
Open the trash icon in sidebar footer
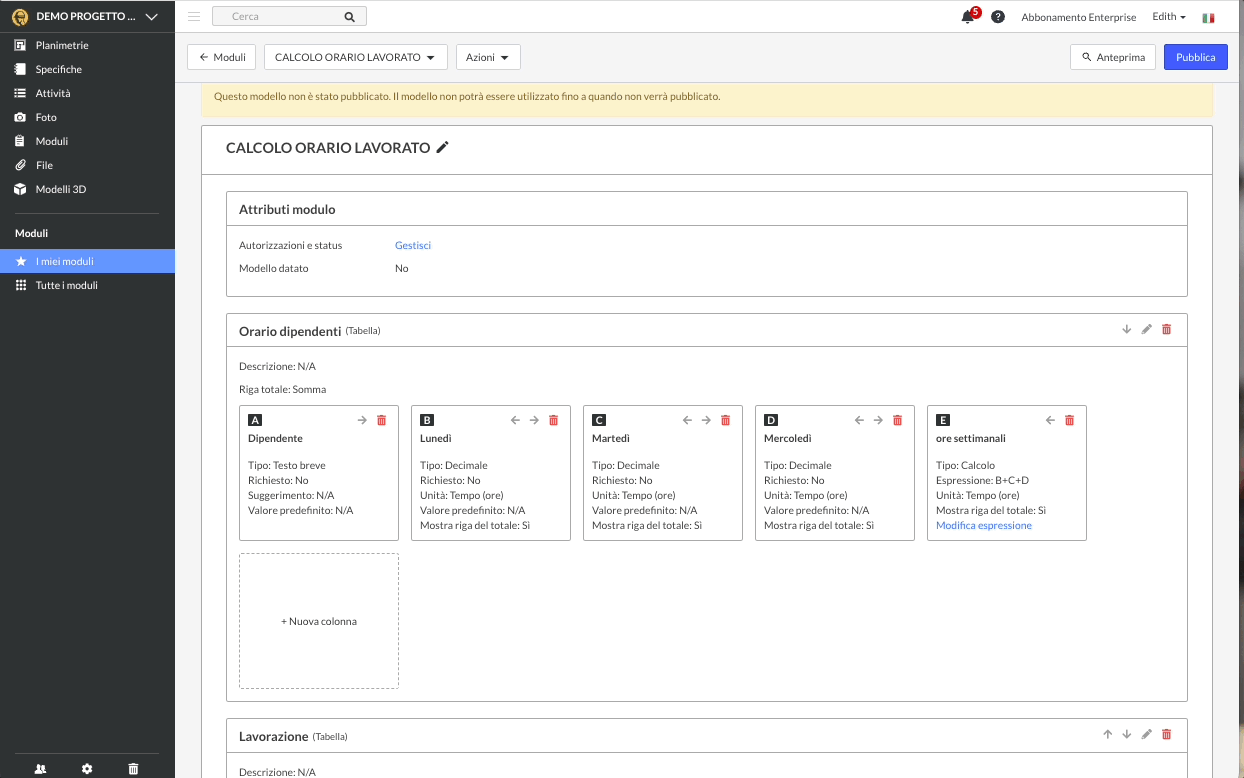tap(134, 768)
